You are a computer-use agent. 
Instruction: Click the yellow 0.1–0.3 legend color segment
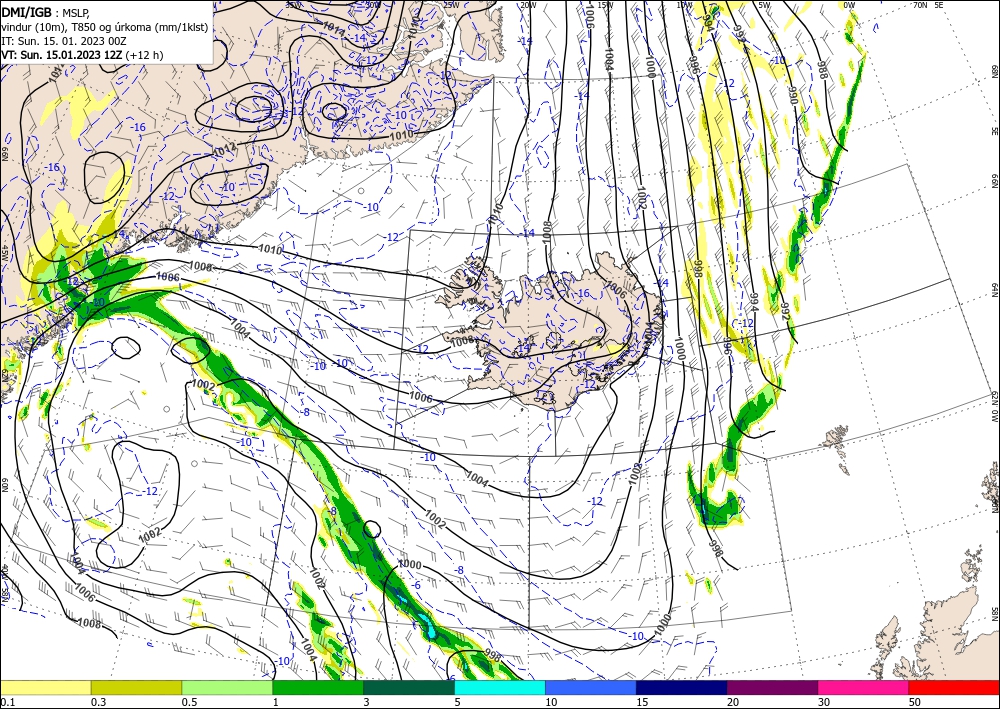45,687
